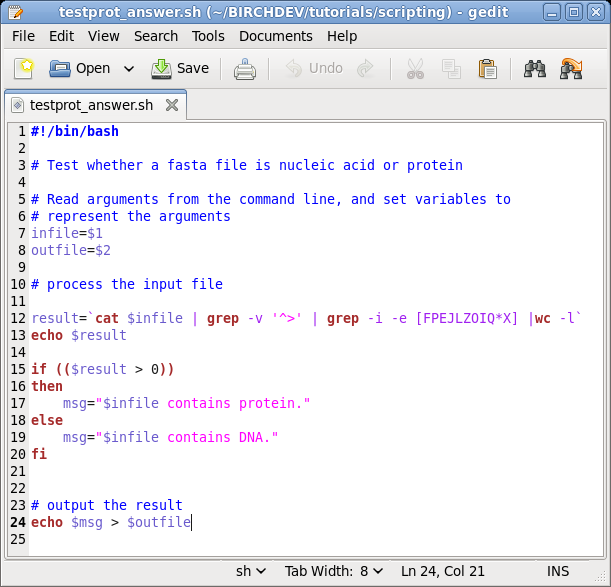Open Find and Replace icon
611x587 pixels.
point(571,69)
